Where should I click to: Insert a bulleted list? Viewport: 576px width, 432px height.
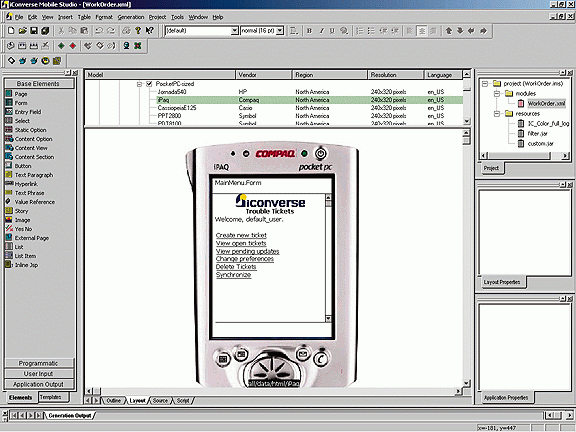click(x=371, y=31)
